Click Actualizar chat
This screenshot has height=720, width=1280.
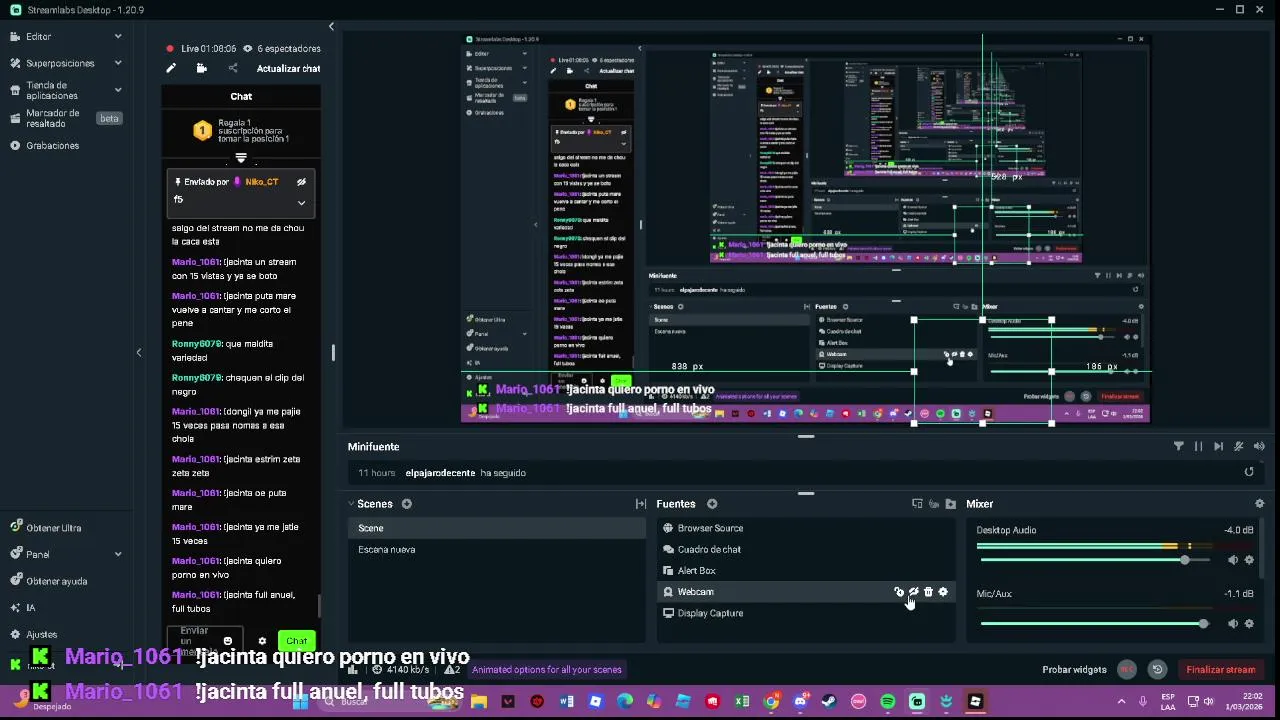coord(288,69)
